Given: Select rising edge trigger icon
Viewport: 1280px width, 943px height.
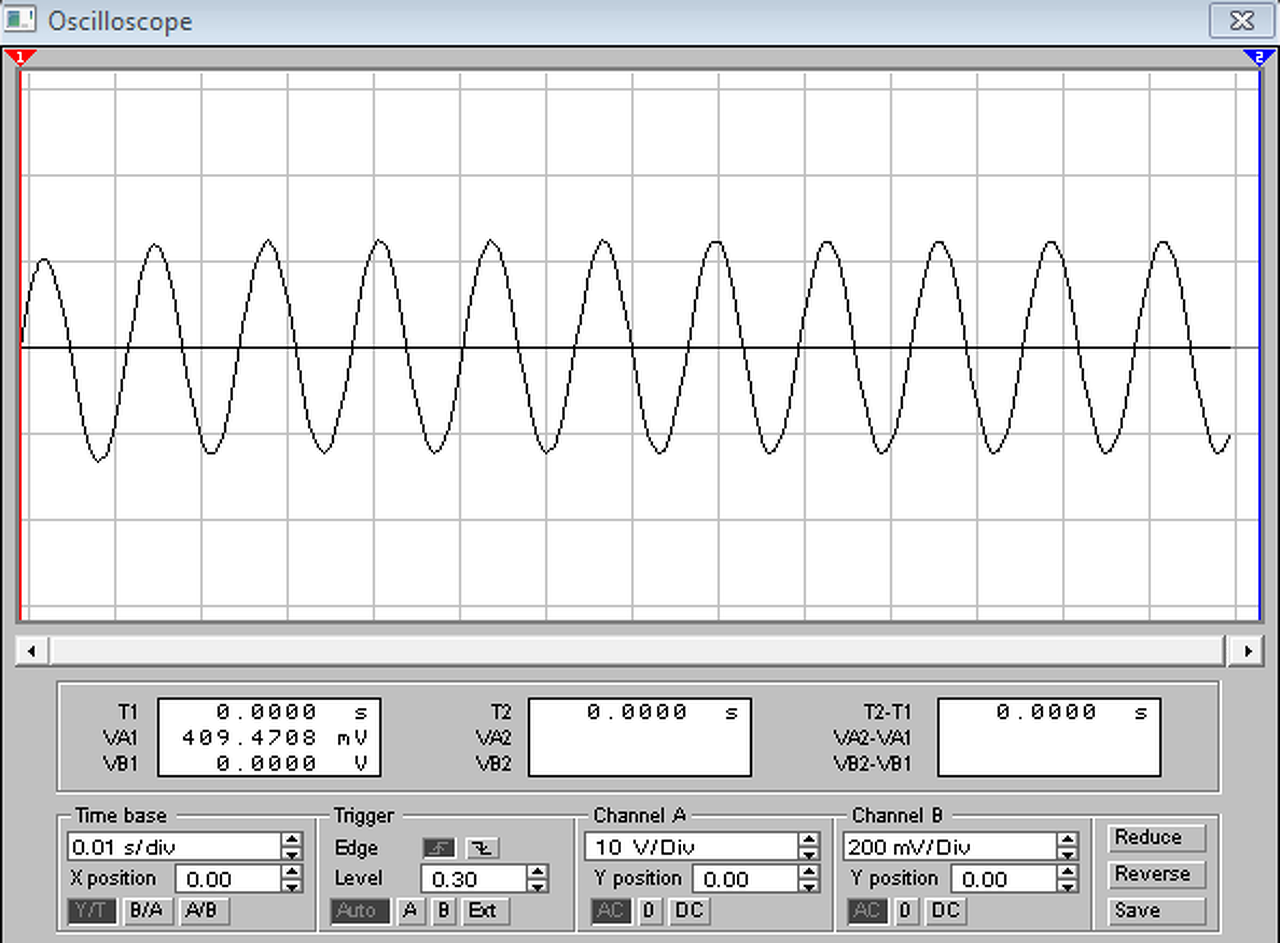Looking at the screenshot, I should [x=439, y=848].
